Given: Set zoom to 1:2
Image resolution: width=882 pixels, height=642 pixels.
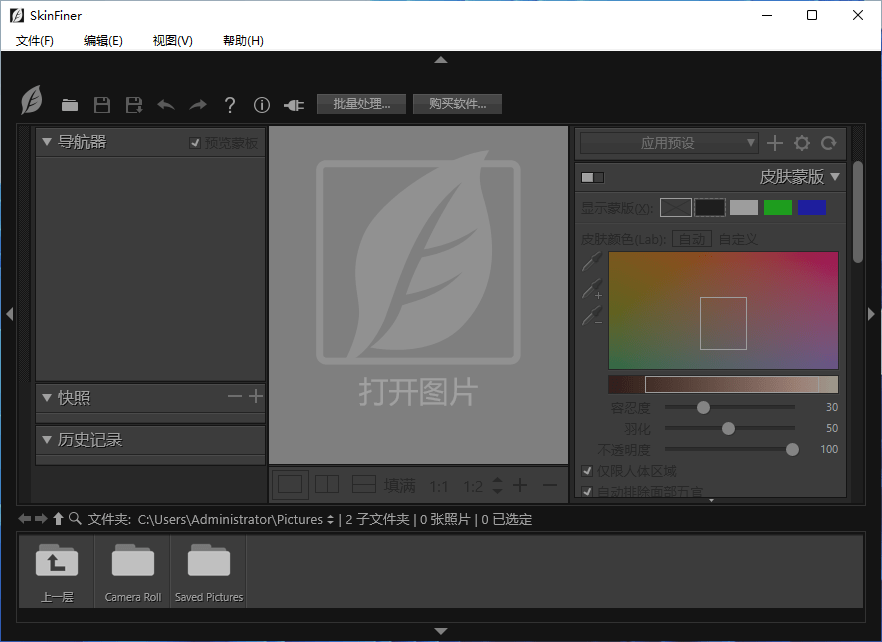Looking at the screenshot, I should click(x=473, y=486).
